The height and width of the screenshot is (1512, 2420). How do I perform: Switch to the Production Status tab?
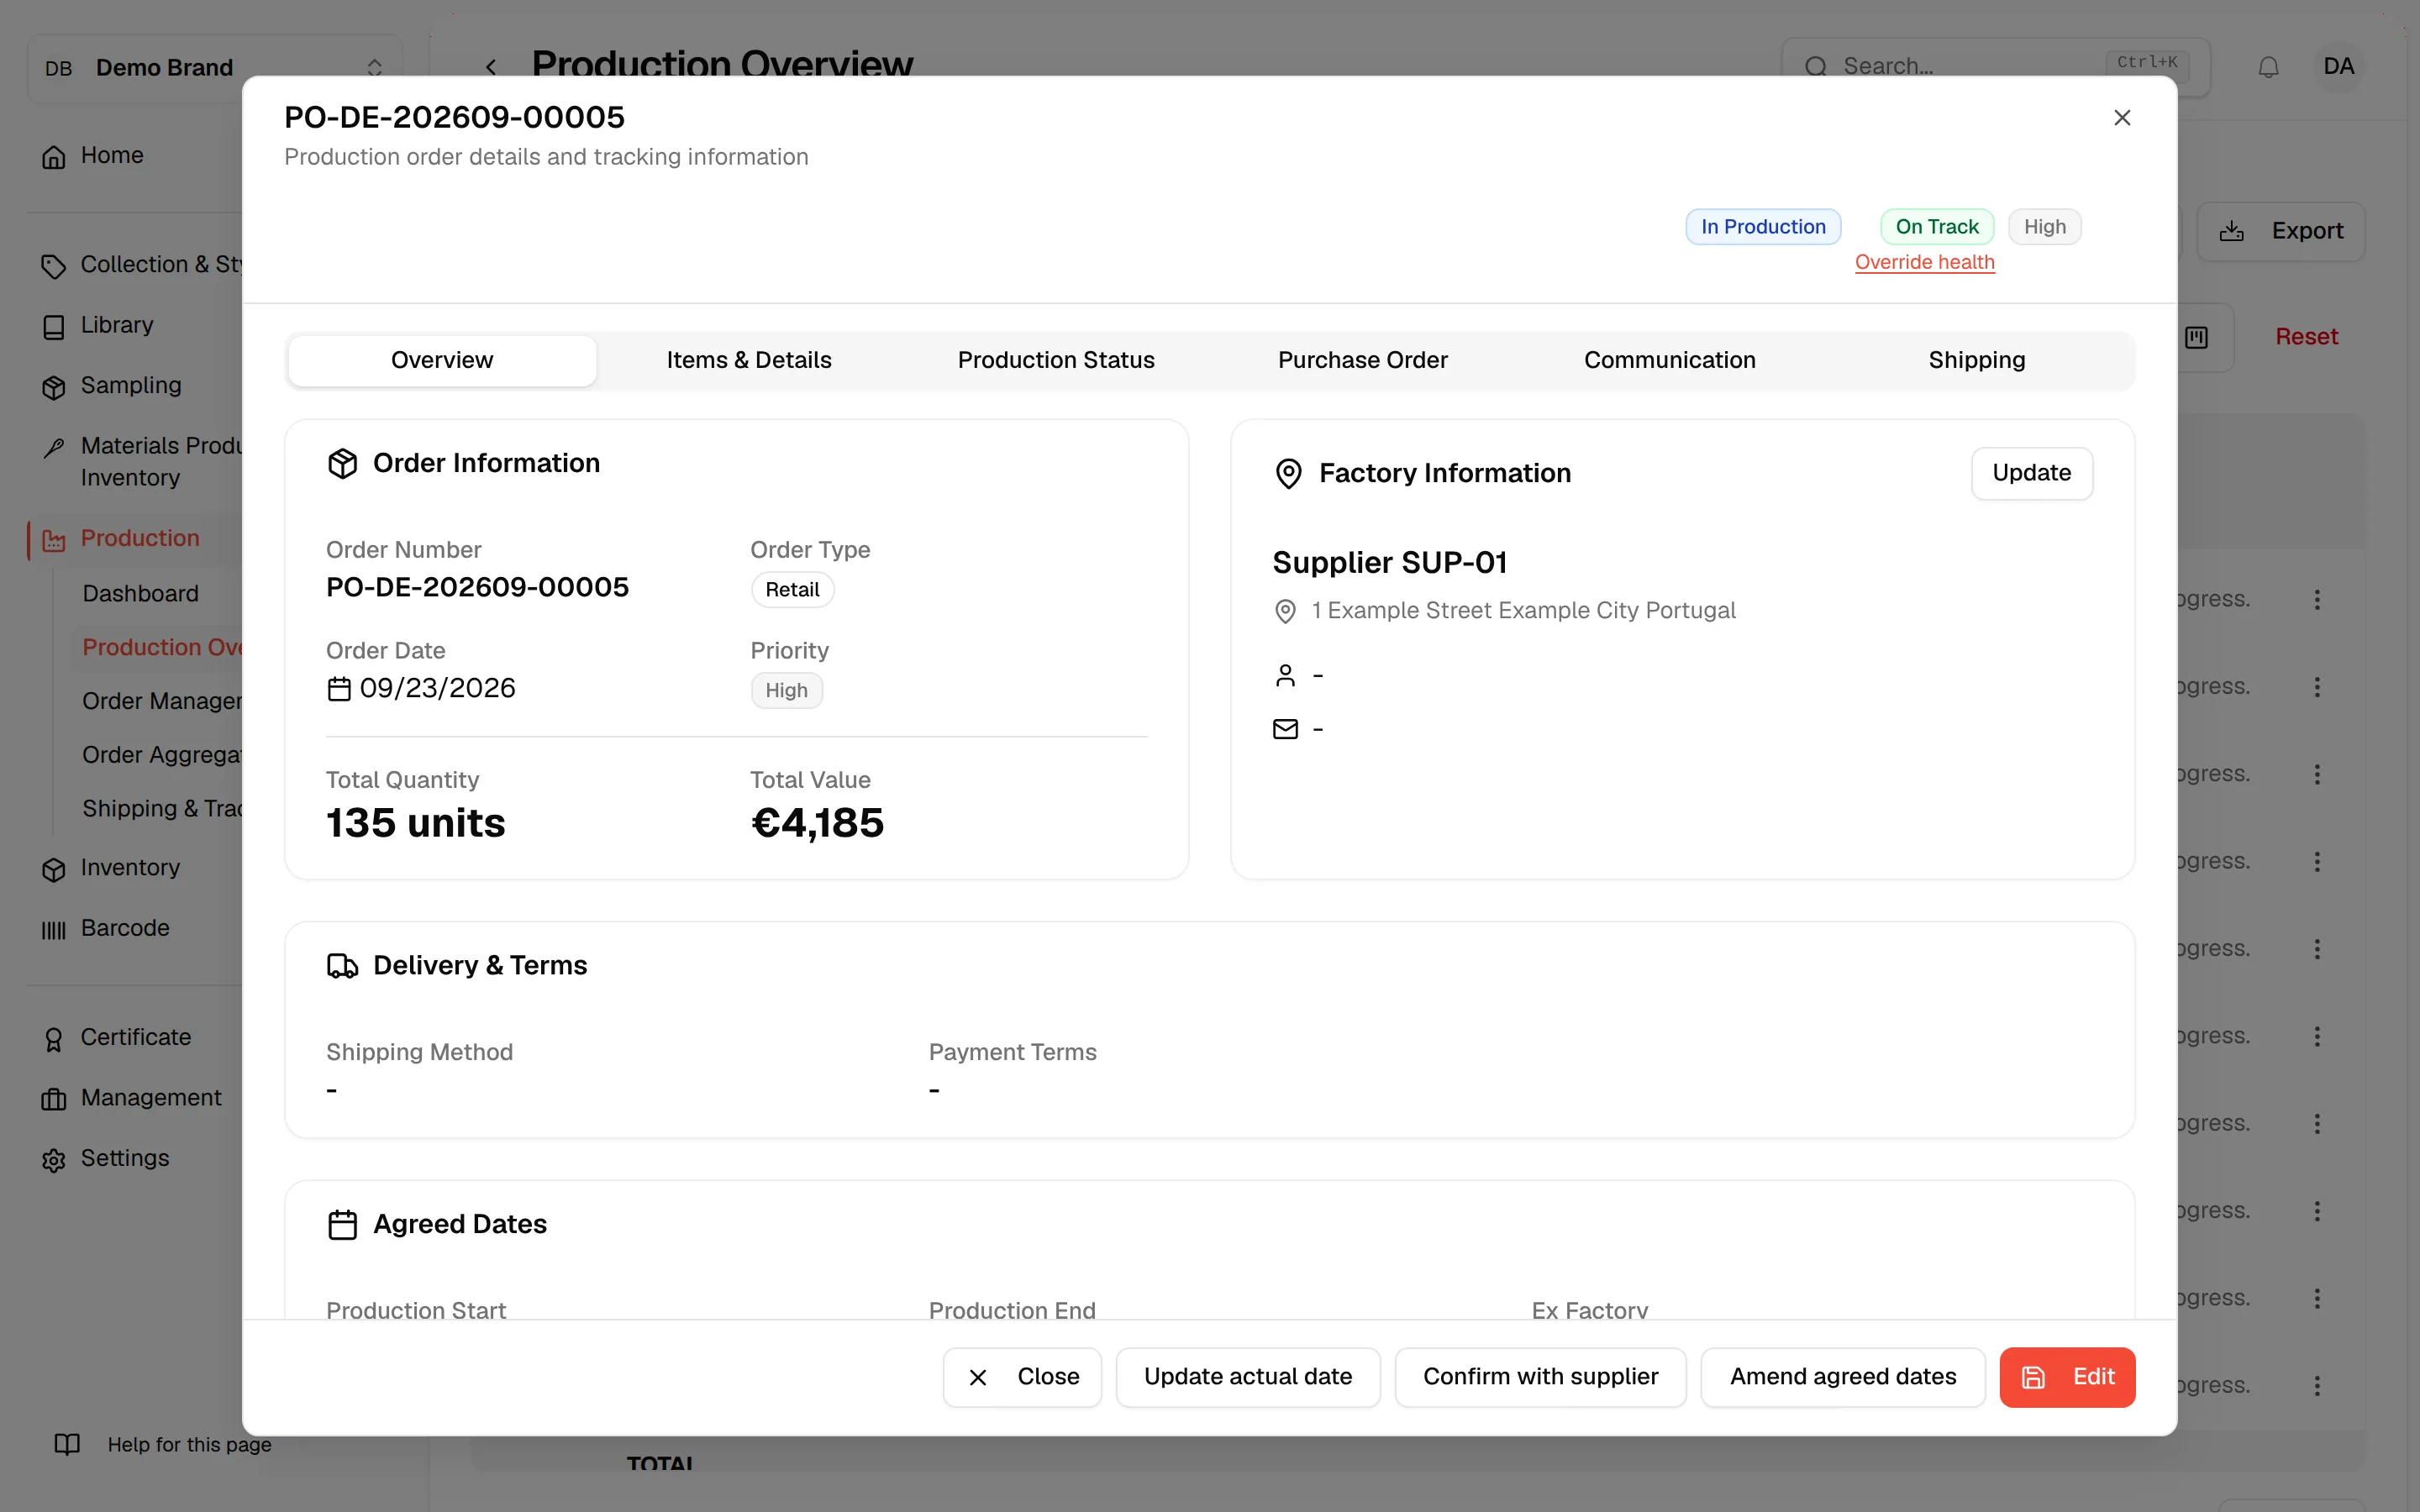[x=1056, y=360]
